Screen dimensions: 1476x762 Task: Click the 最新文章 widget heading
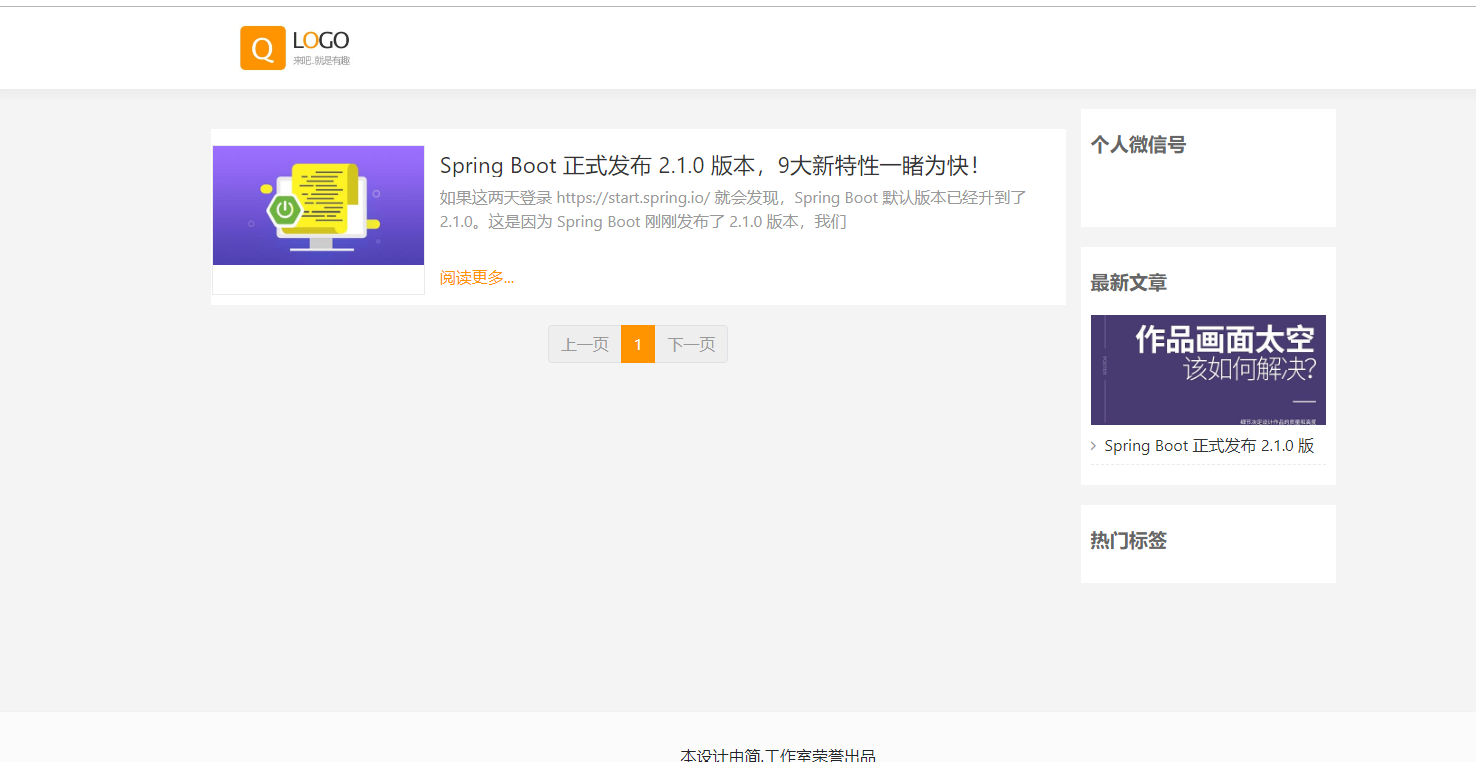(1128, 283)
